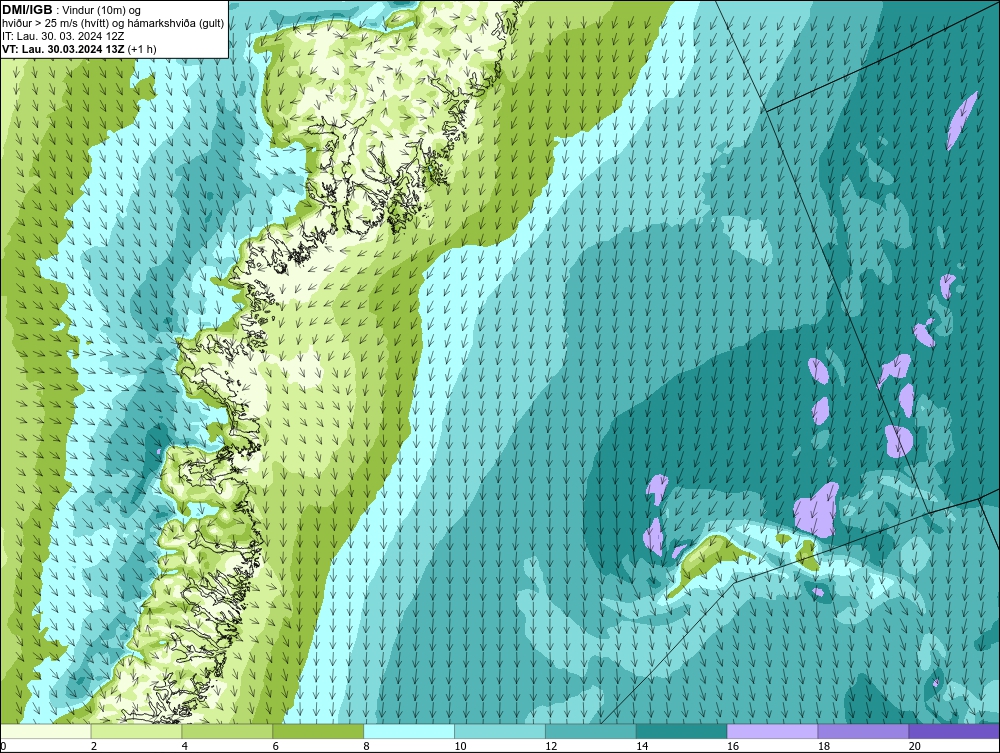1000x753 pixels.
Task: Click the legend value label 20
Action: [x=915, y=746]
